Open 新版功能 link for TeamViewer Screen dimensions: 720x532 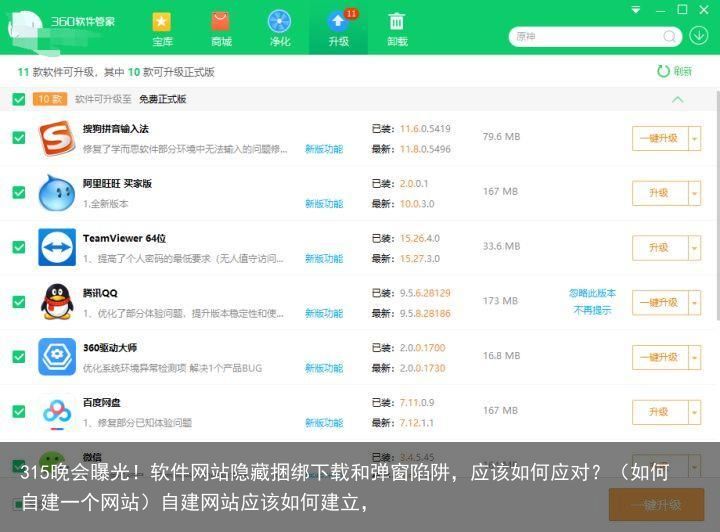(x=324, y=258)
